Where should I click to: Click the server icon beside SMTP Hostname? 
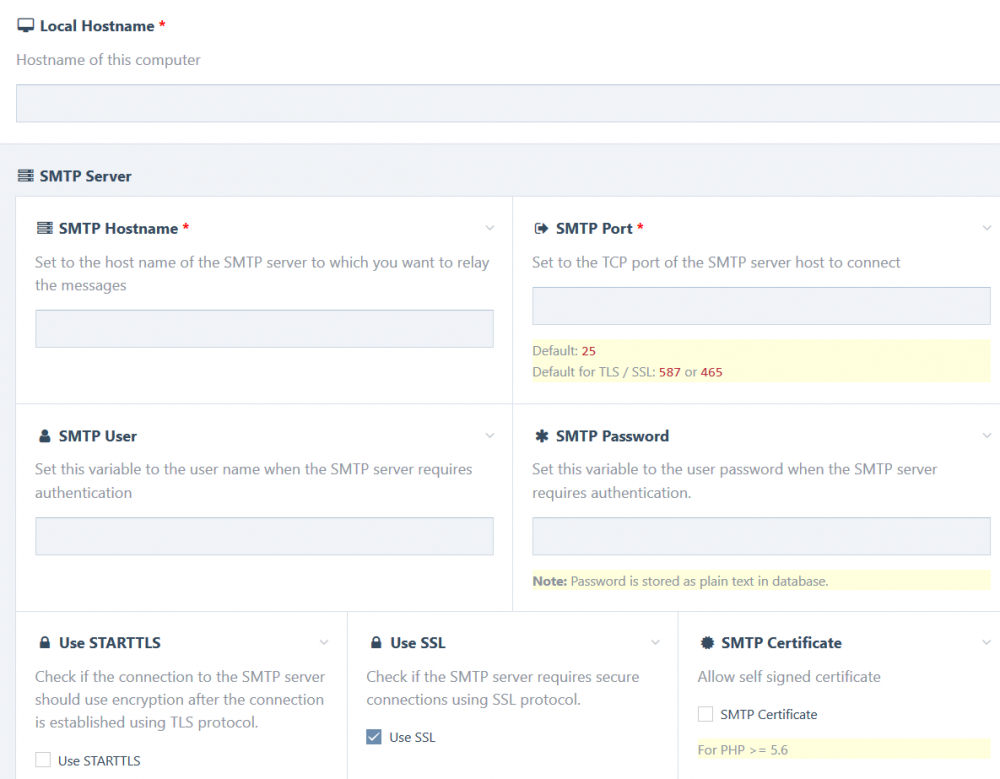(44, 229)
